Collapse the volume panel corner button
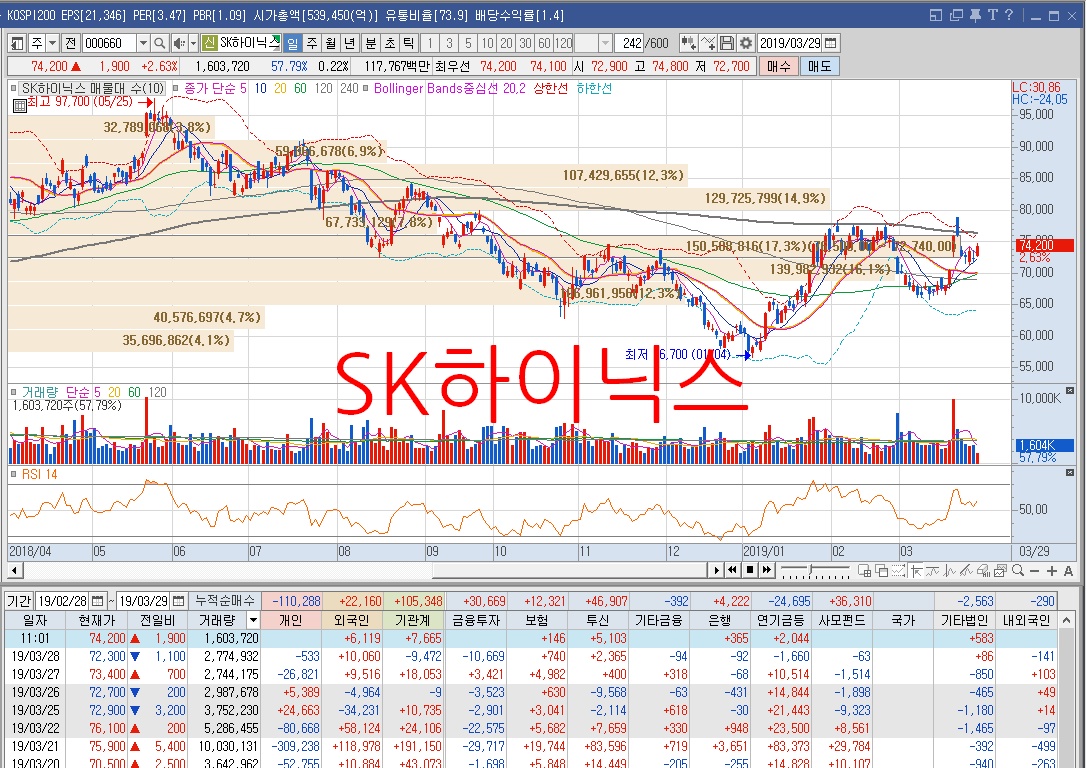Screen dimensions: 1087x768 click(1070, 391)
